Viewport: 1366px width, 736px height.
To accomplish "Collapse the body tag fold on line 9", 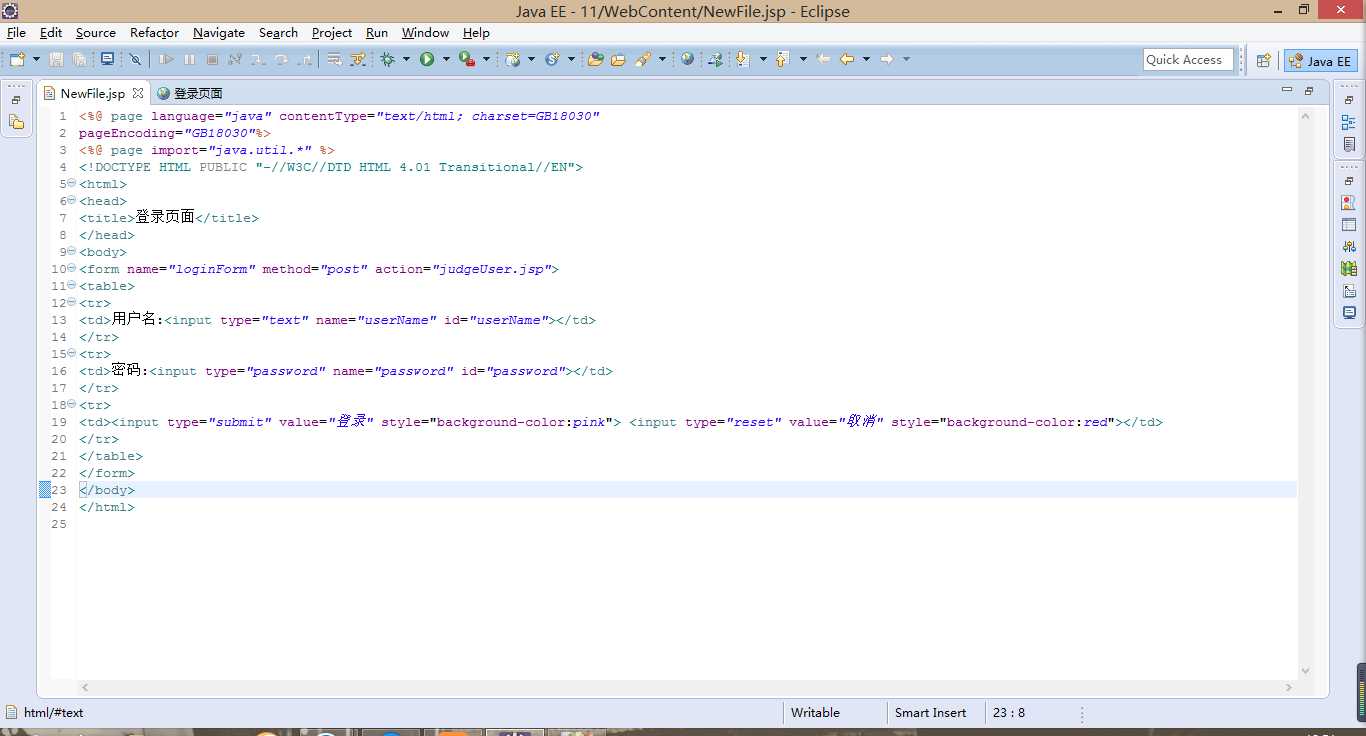I will tap(71, 252).
